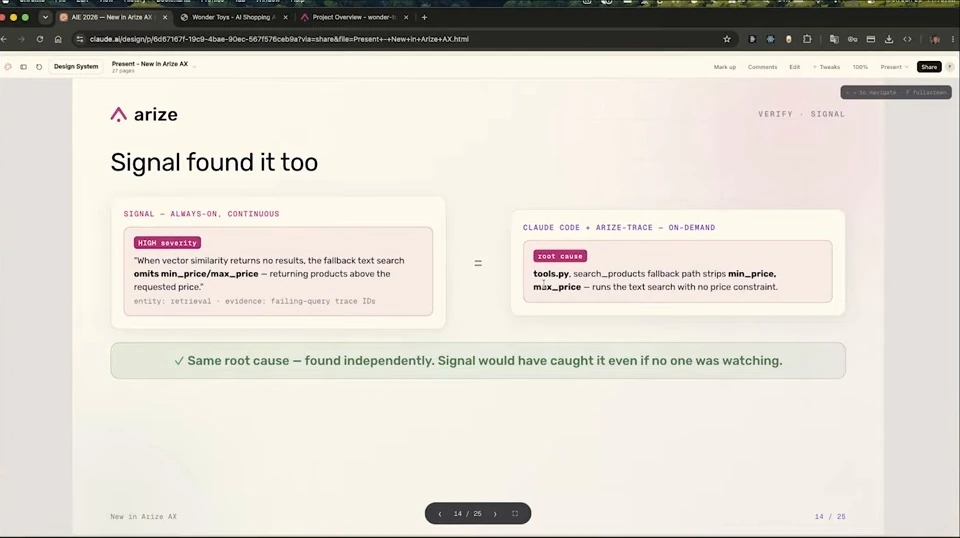Open the Extensions puzzle-piece menu

[807, 39]
